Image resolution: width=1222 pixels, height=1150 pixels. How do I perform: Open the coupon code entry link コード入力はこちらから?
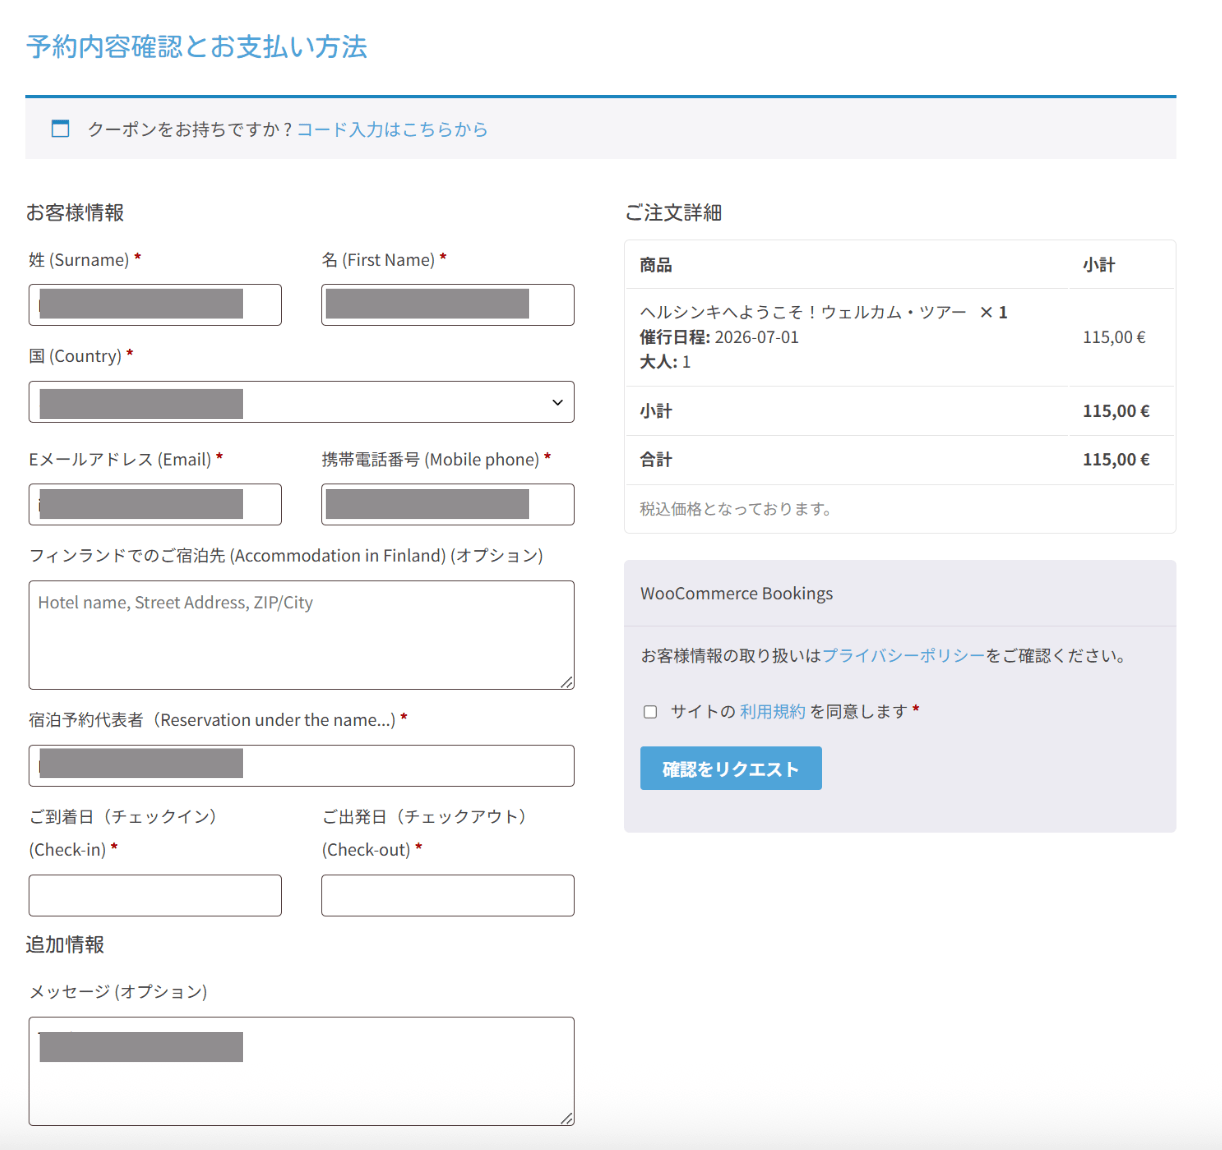(391, 129)
